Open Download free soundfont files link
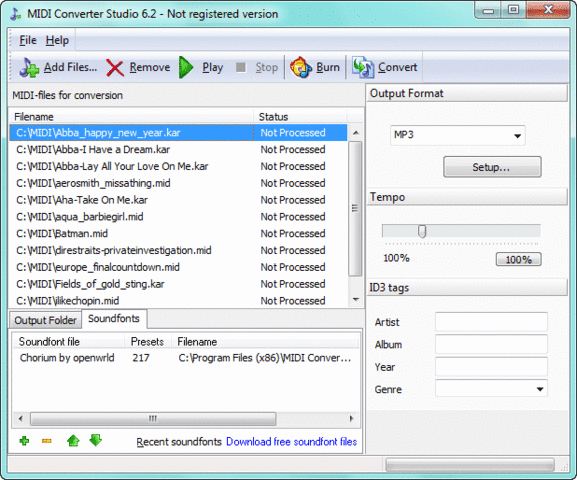The image size is (577, 480). point(291,442)
